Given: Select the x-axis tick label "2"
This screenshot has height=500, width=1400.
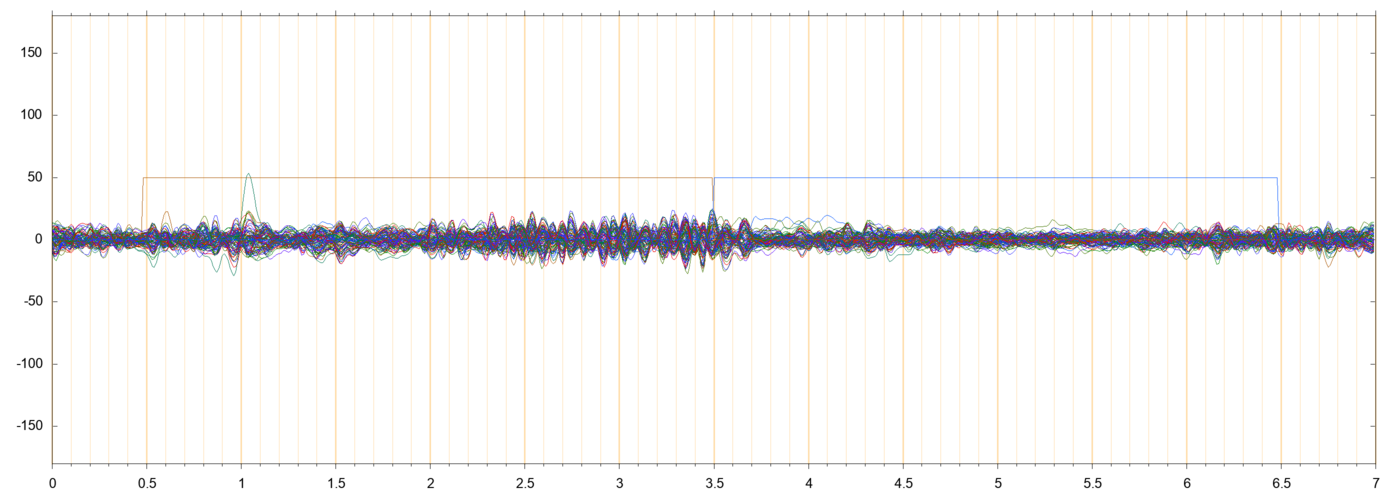Looking at the screenshot, I should click(x=430, y=481).
